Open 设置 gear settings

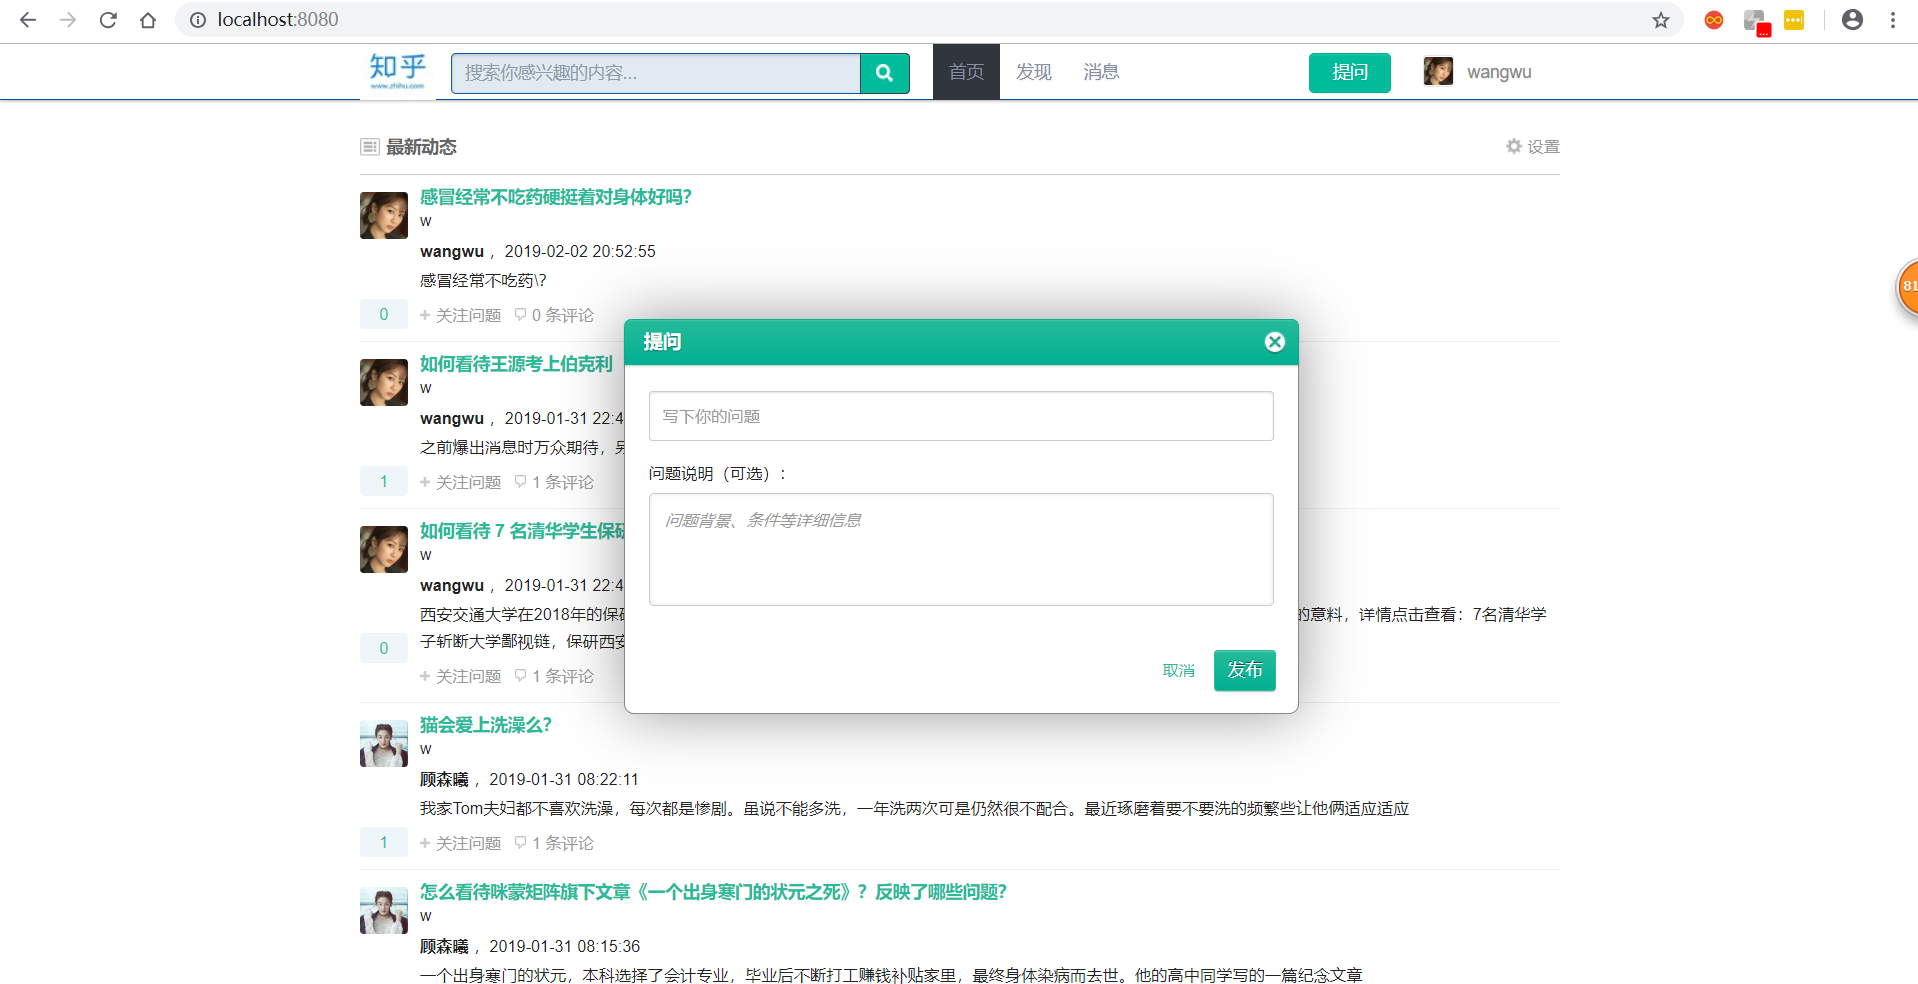coord(1533,147)
